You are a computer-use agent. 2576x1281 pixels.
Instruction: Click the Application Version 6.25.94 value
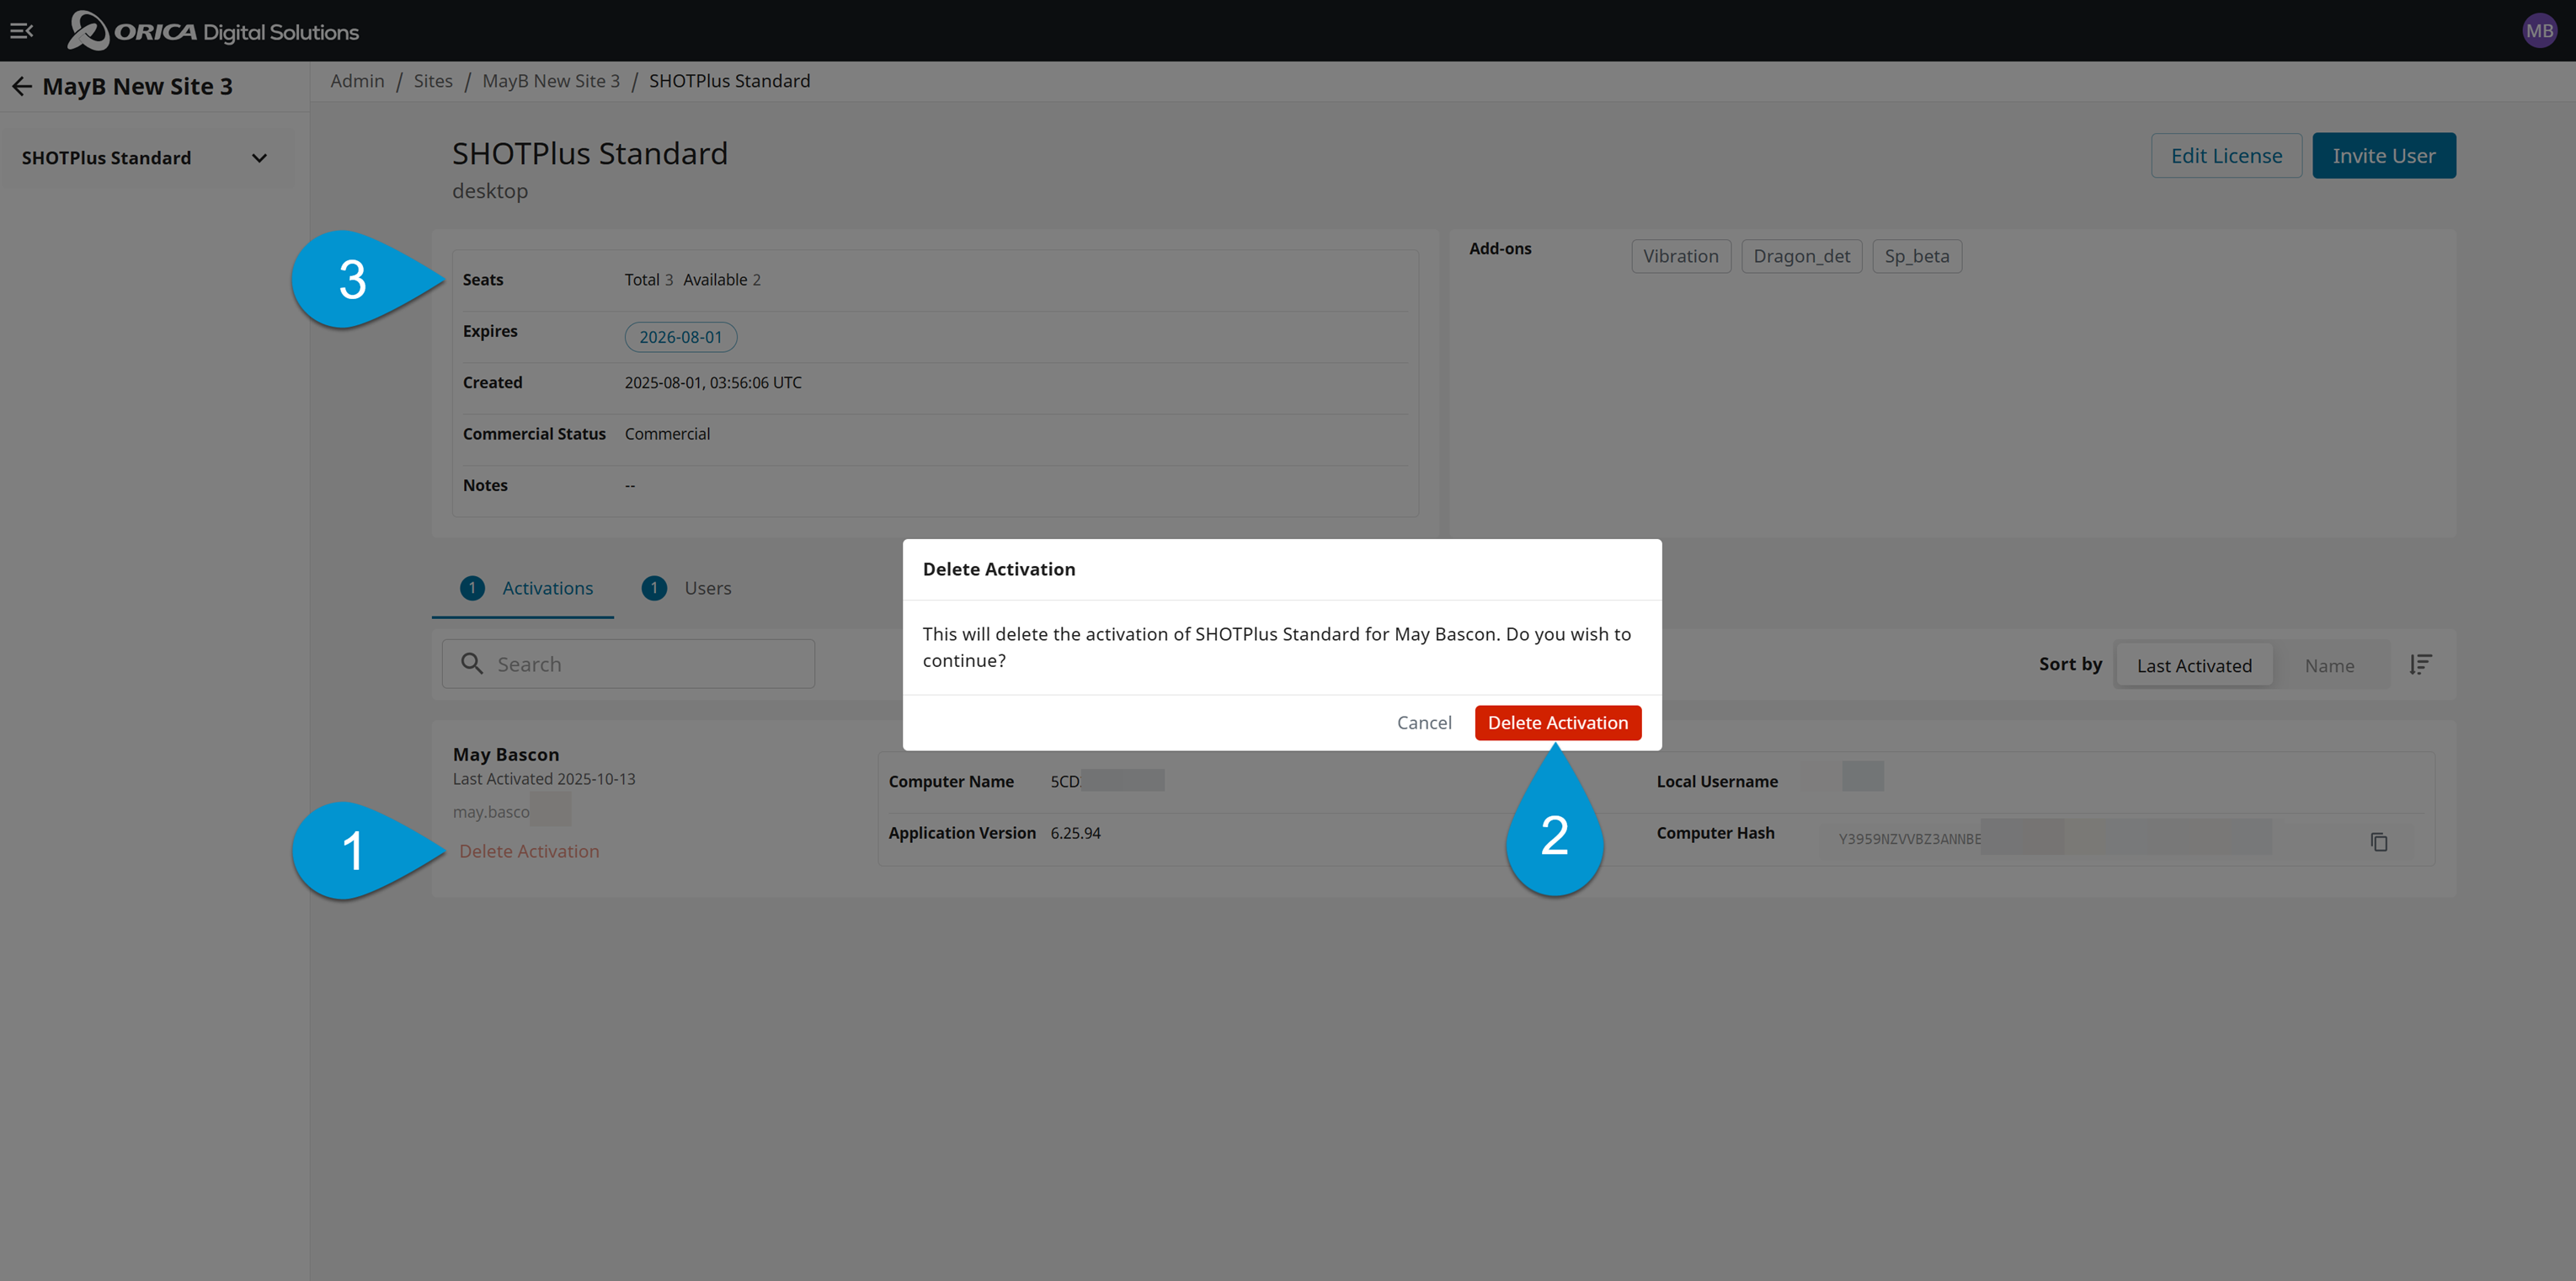tap(1075, 833)
